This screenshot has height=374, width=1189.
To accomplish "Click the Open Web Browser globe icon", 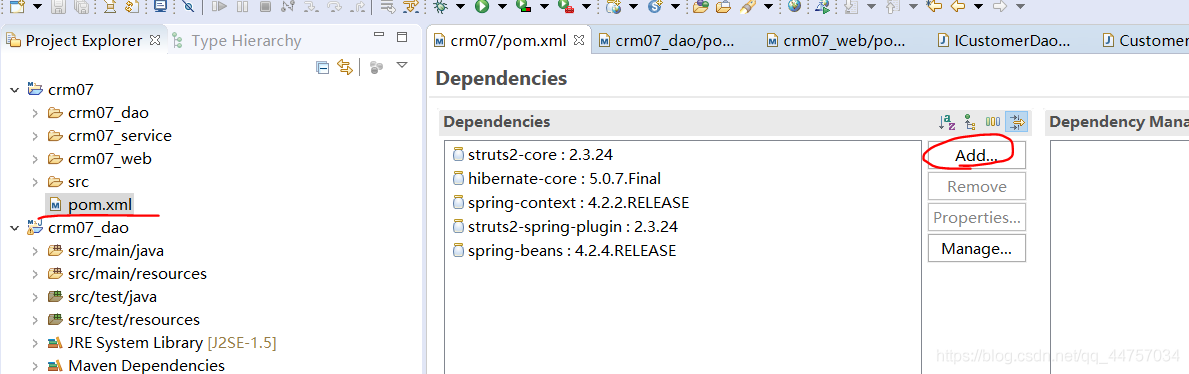I will pos(794,7).
